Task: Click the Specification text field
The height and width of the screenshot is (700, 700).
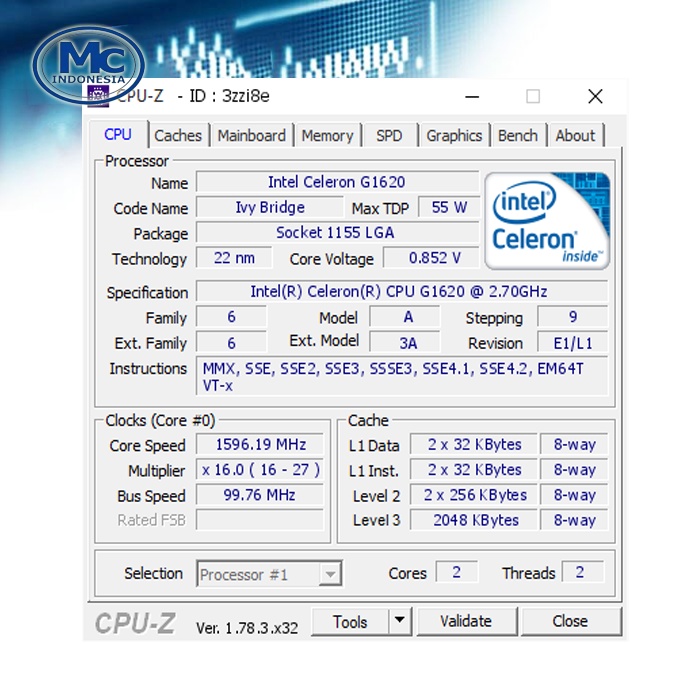Action: [x=400, y=292]
